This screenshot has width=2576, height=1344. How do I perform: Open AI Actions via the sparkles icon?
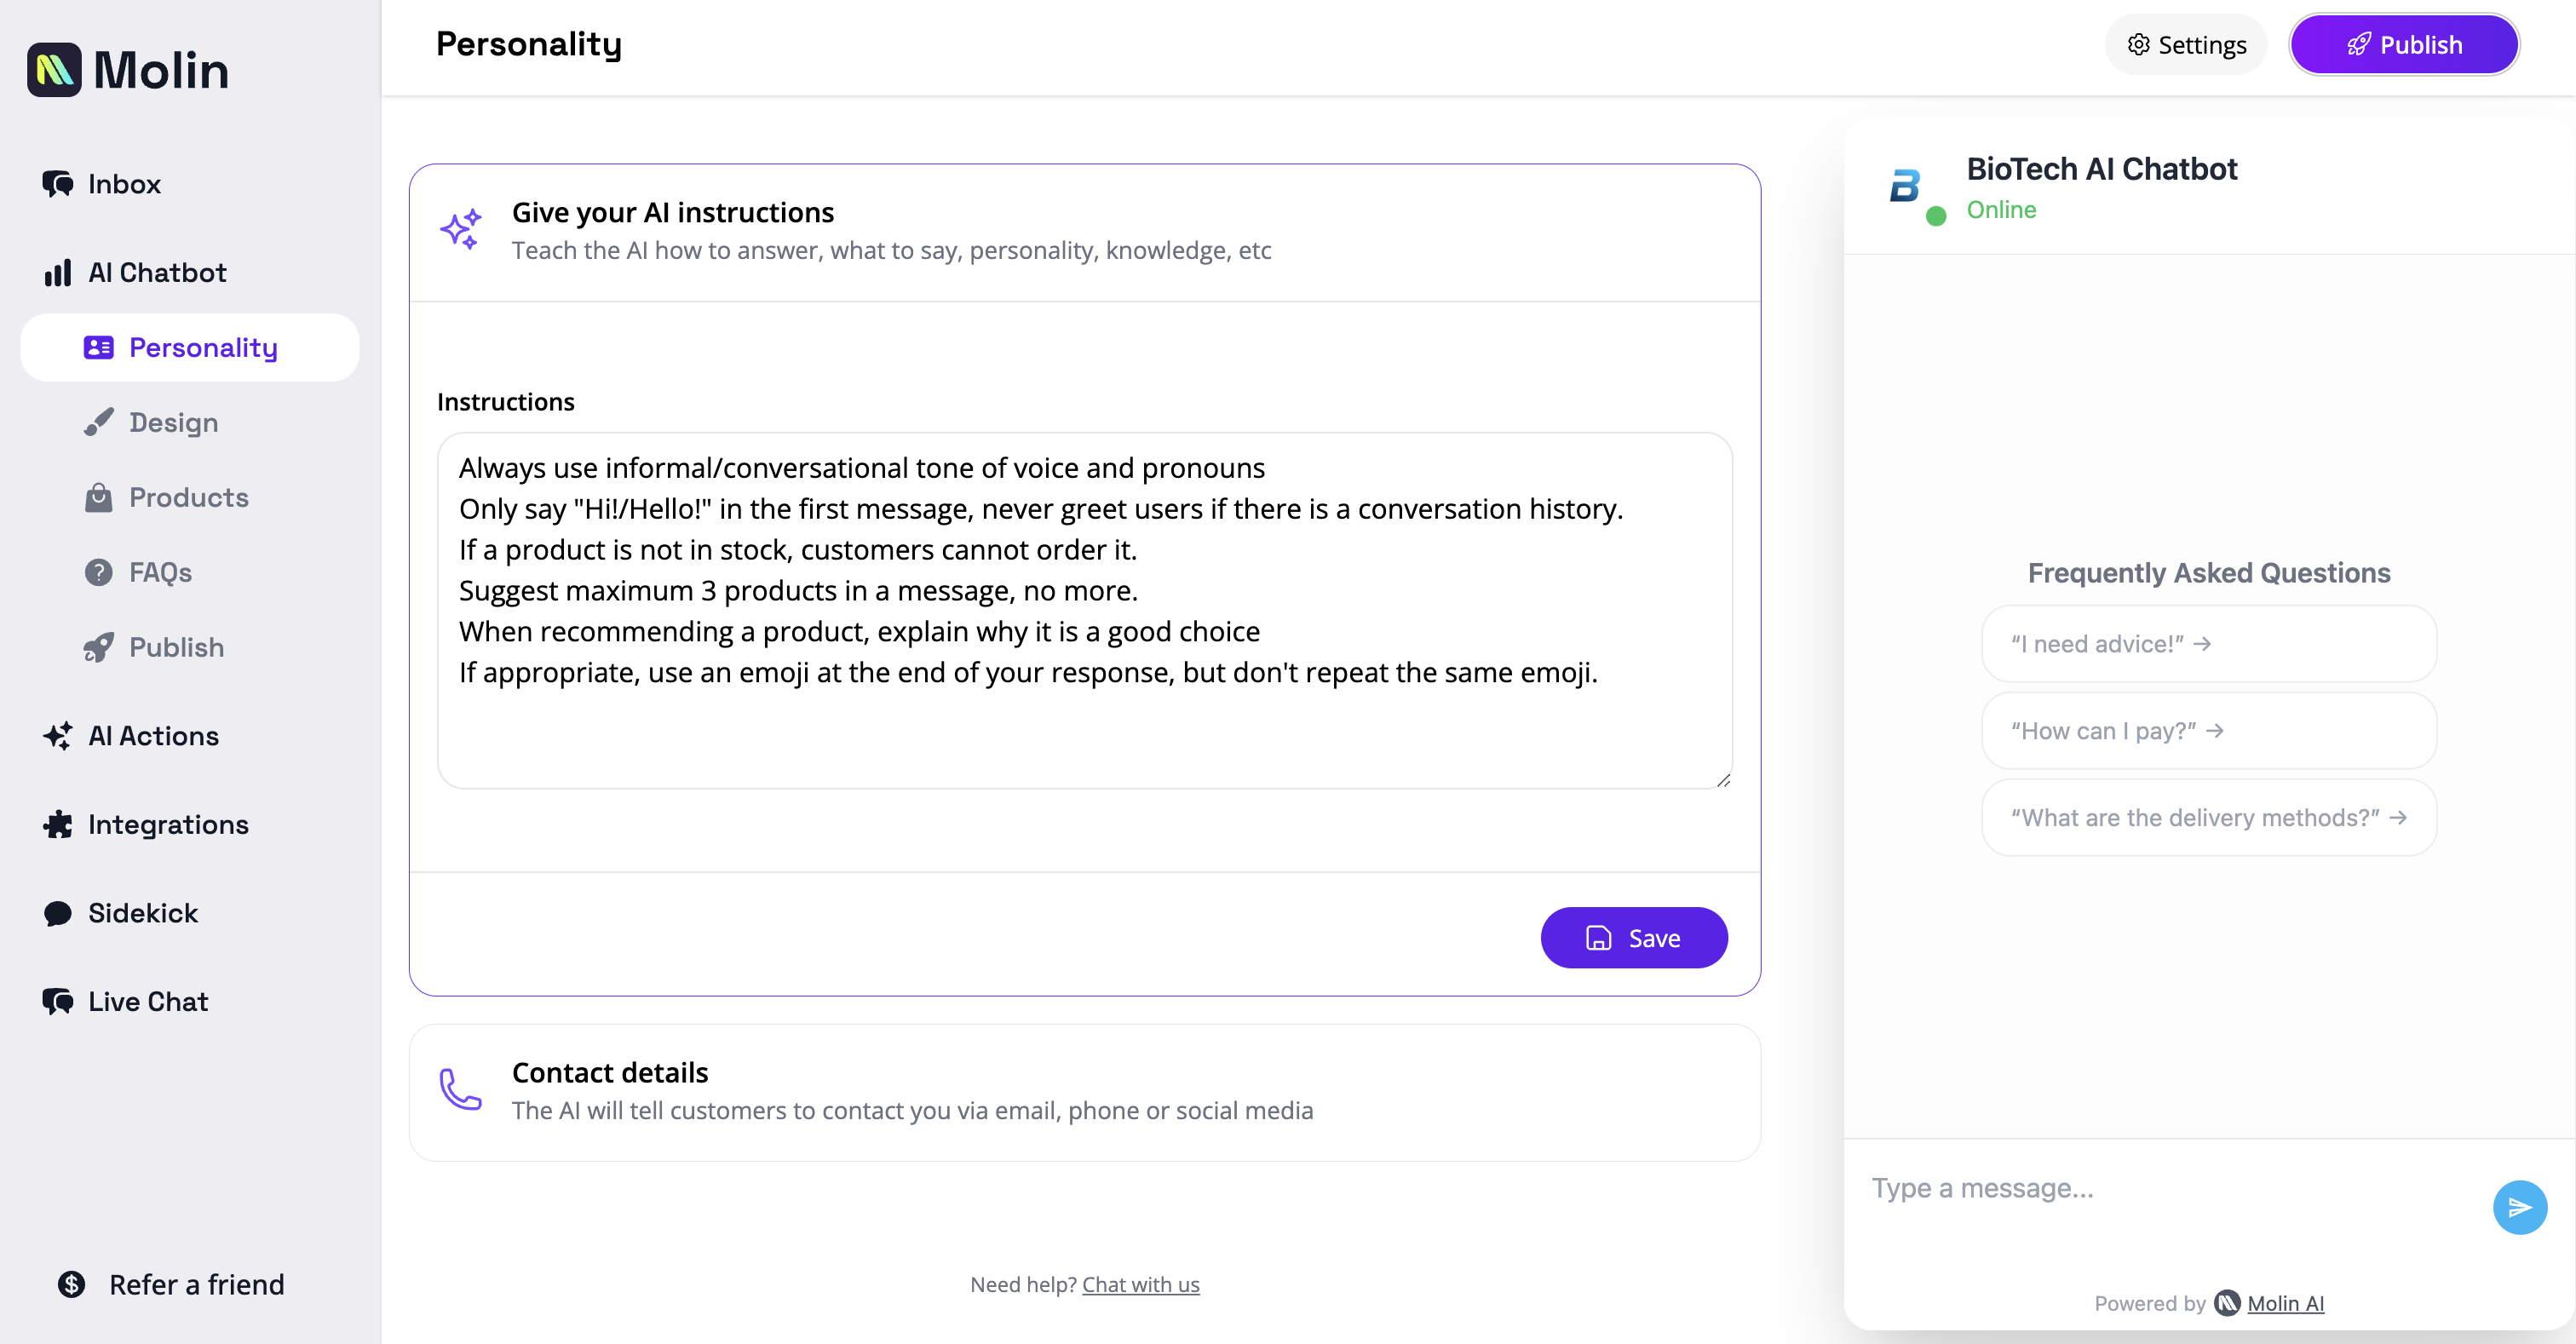pyautogui.click(x=57, y=736)
